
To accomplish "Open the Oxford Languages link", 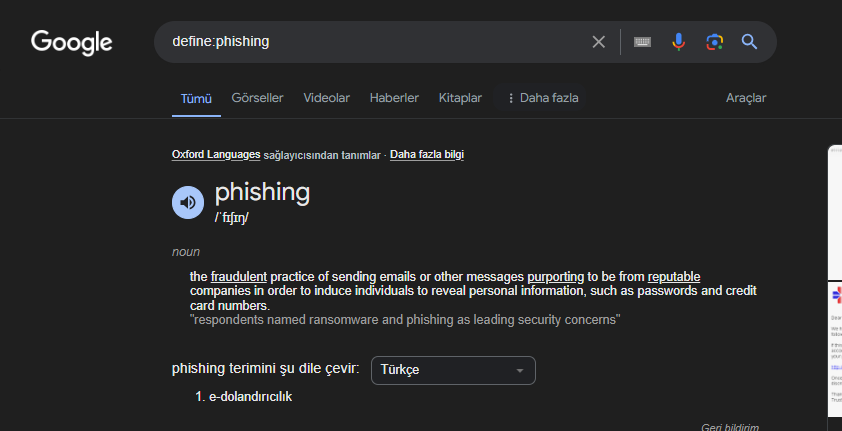I will pyautogui.click(x=216, y=155).
